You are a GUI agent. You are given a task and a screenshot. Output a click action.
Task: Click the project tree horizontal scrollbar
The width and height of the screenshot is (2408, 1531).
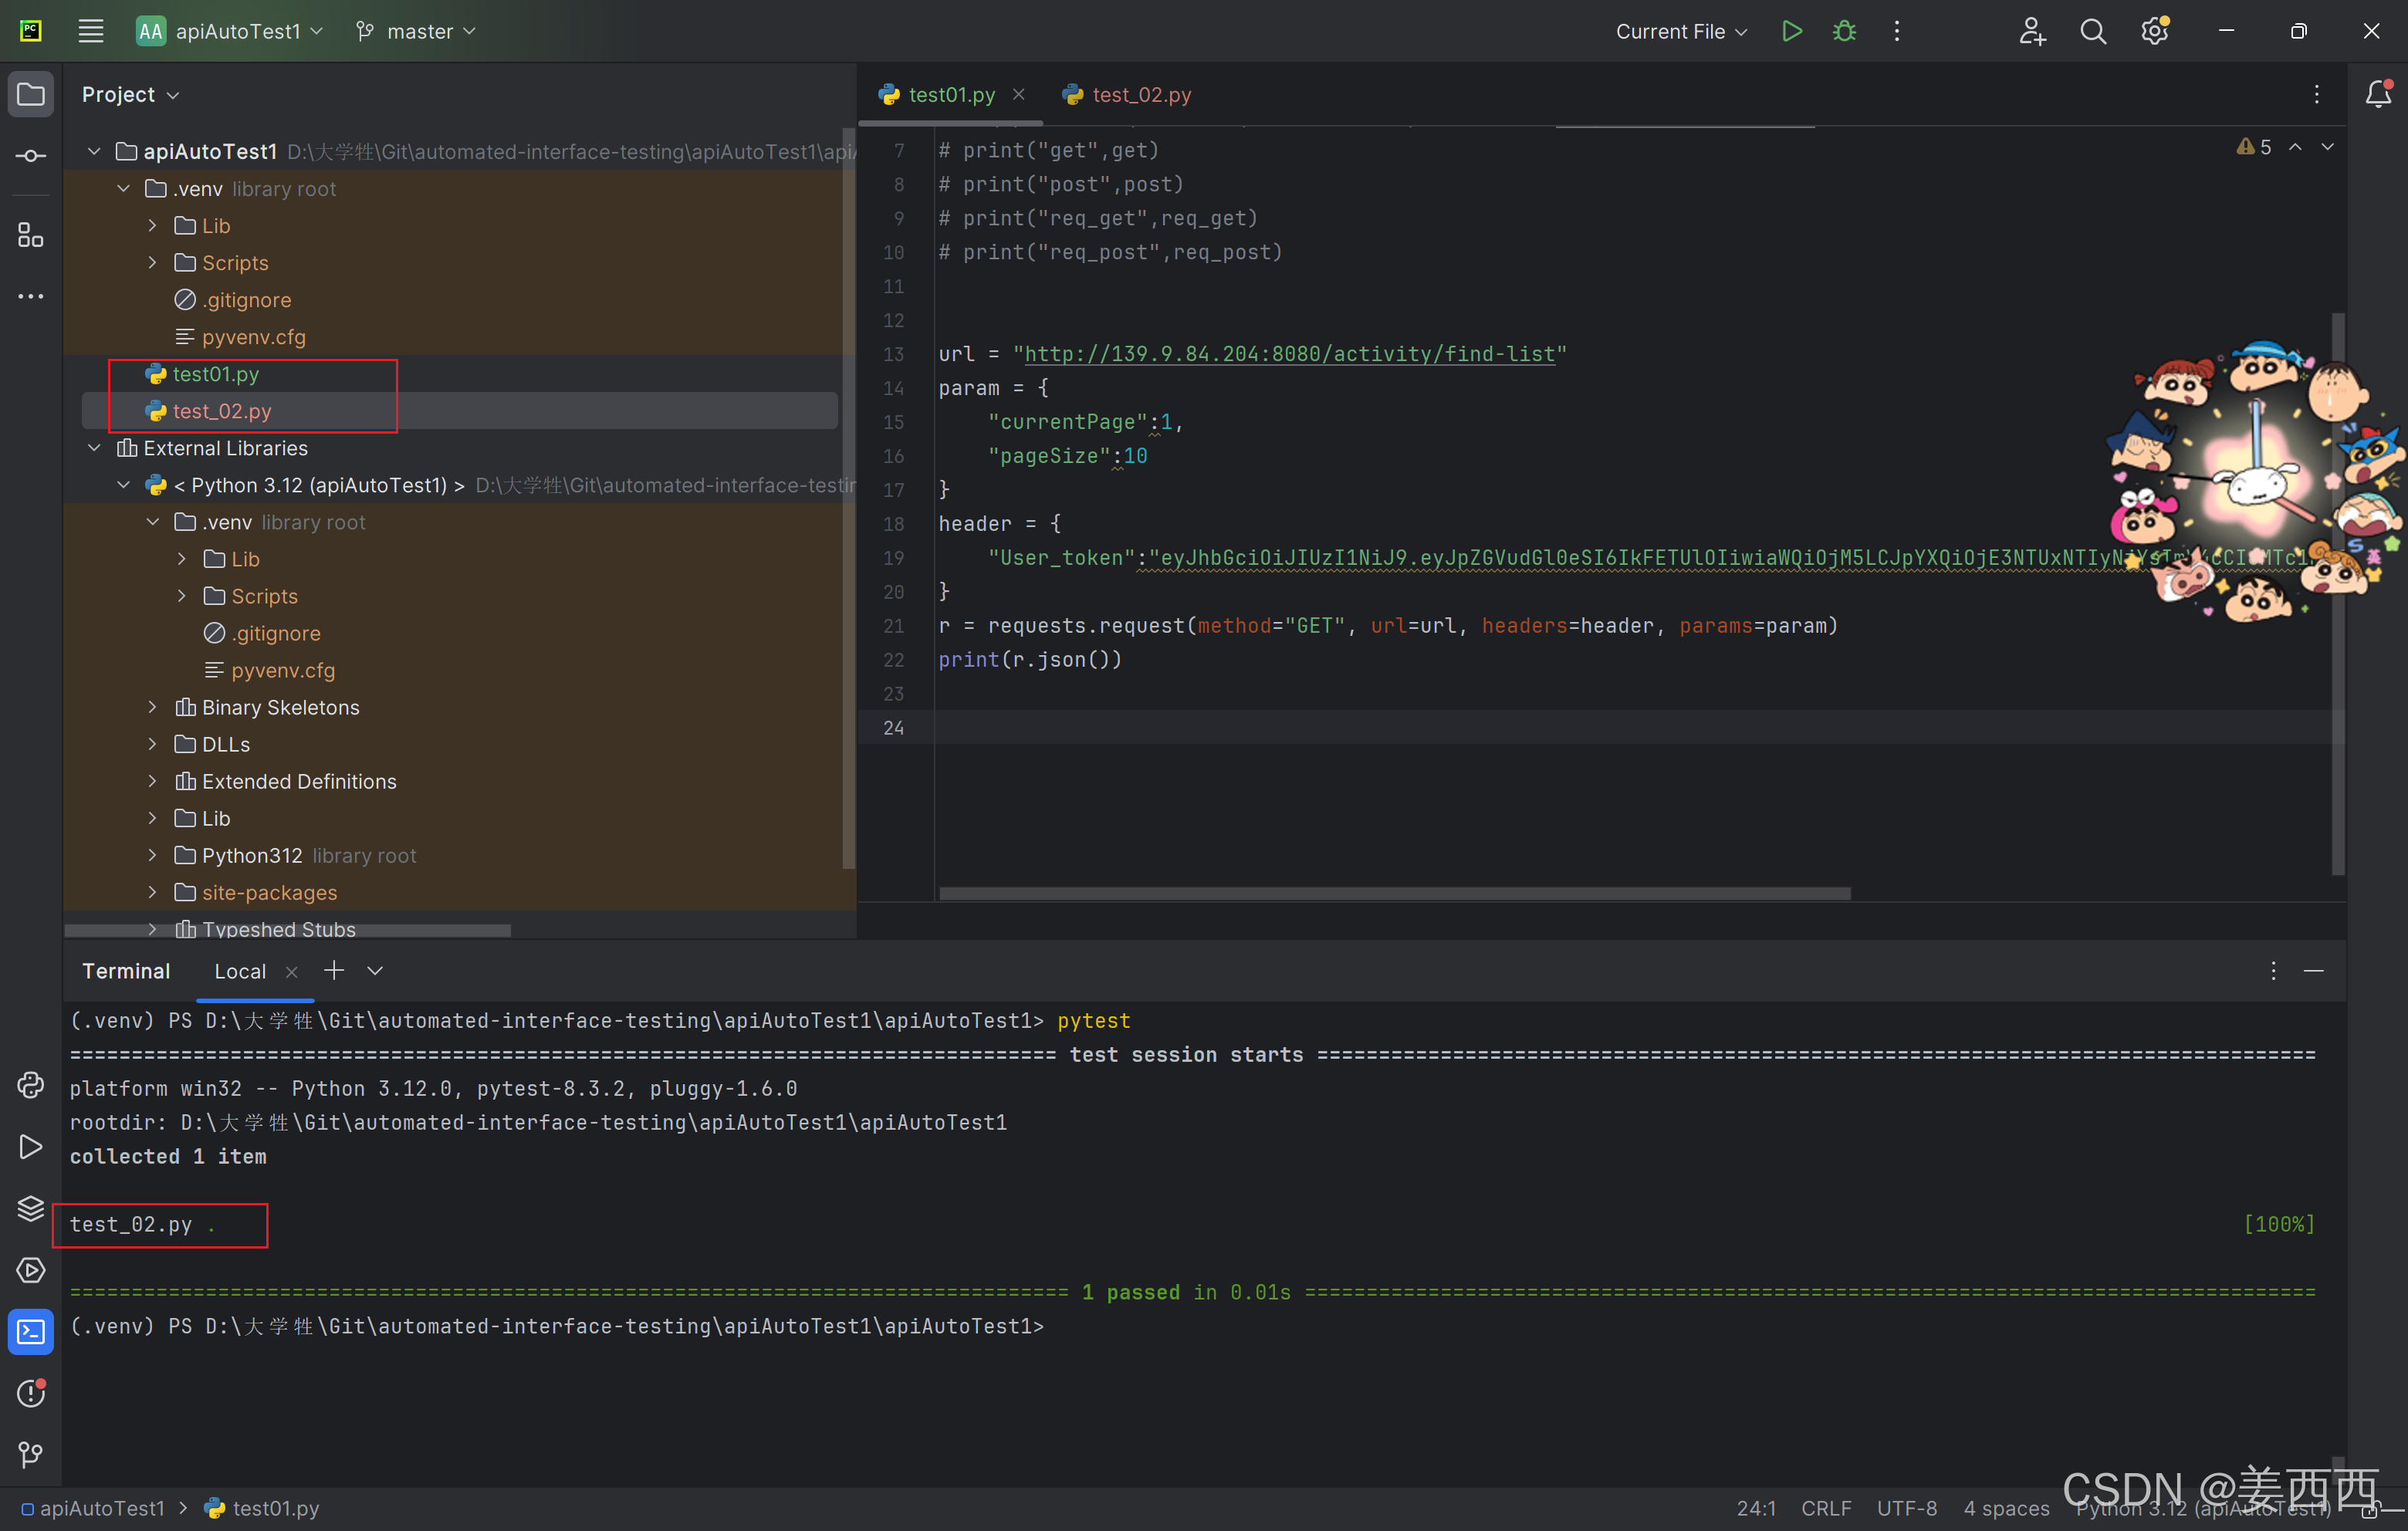288,930
